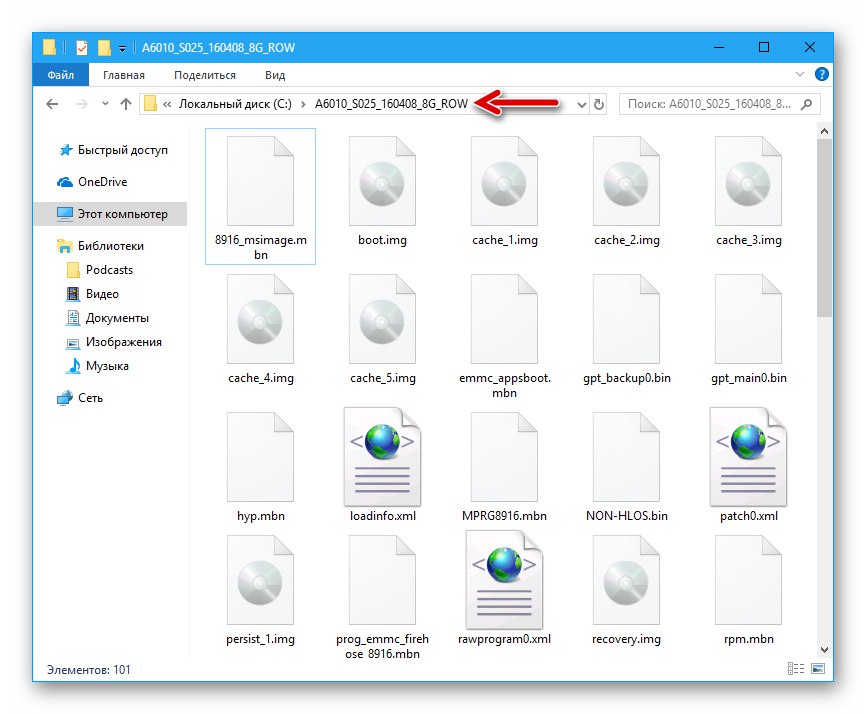
Task: Open Help with the question mark icon
Action: [x=821, y=74]
